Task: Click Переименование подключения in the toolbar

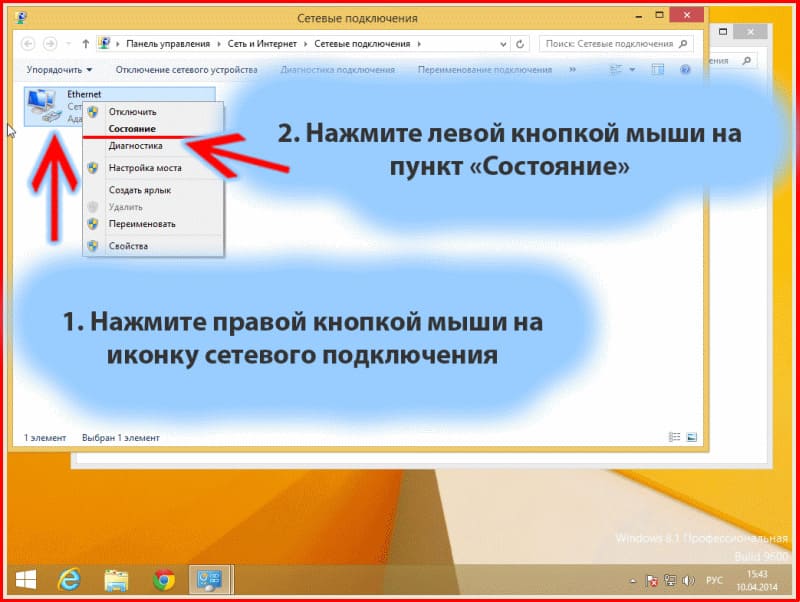Action: [x=485, y=69]
